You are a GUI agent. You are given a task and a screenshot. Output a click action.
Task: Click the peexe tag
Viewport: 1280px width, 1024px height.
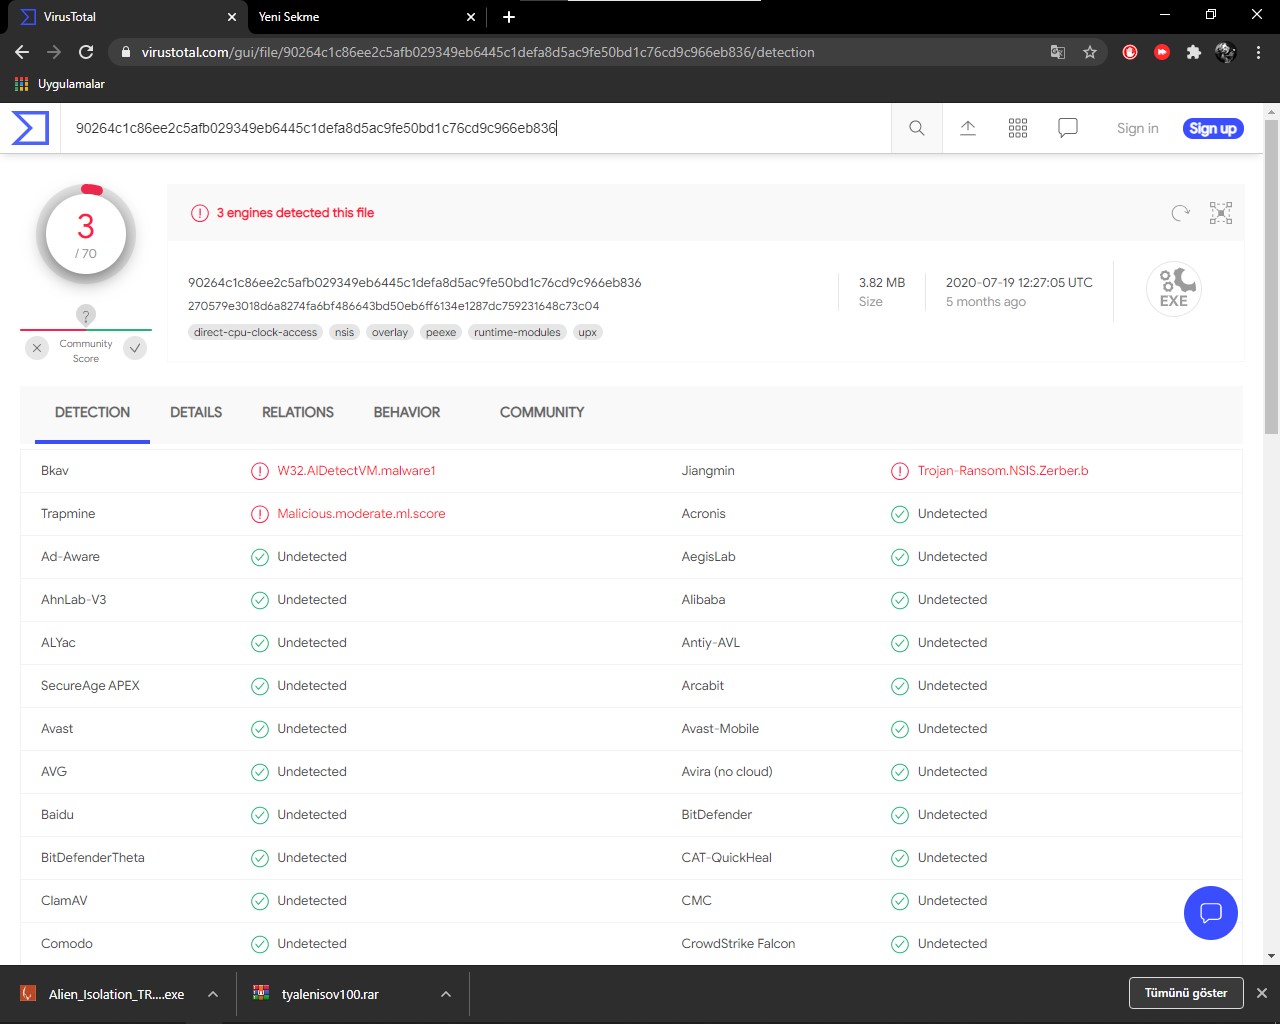tap(441, 332)
